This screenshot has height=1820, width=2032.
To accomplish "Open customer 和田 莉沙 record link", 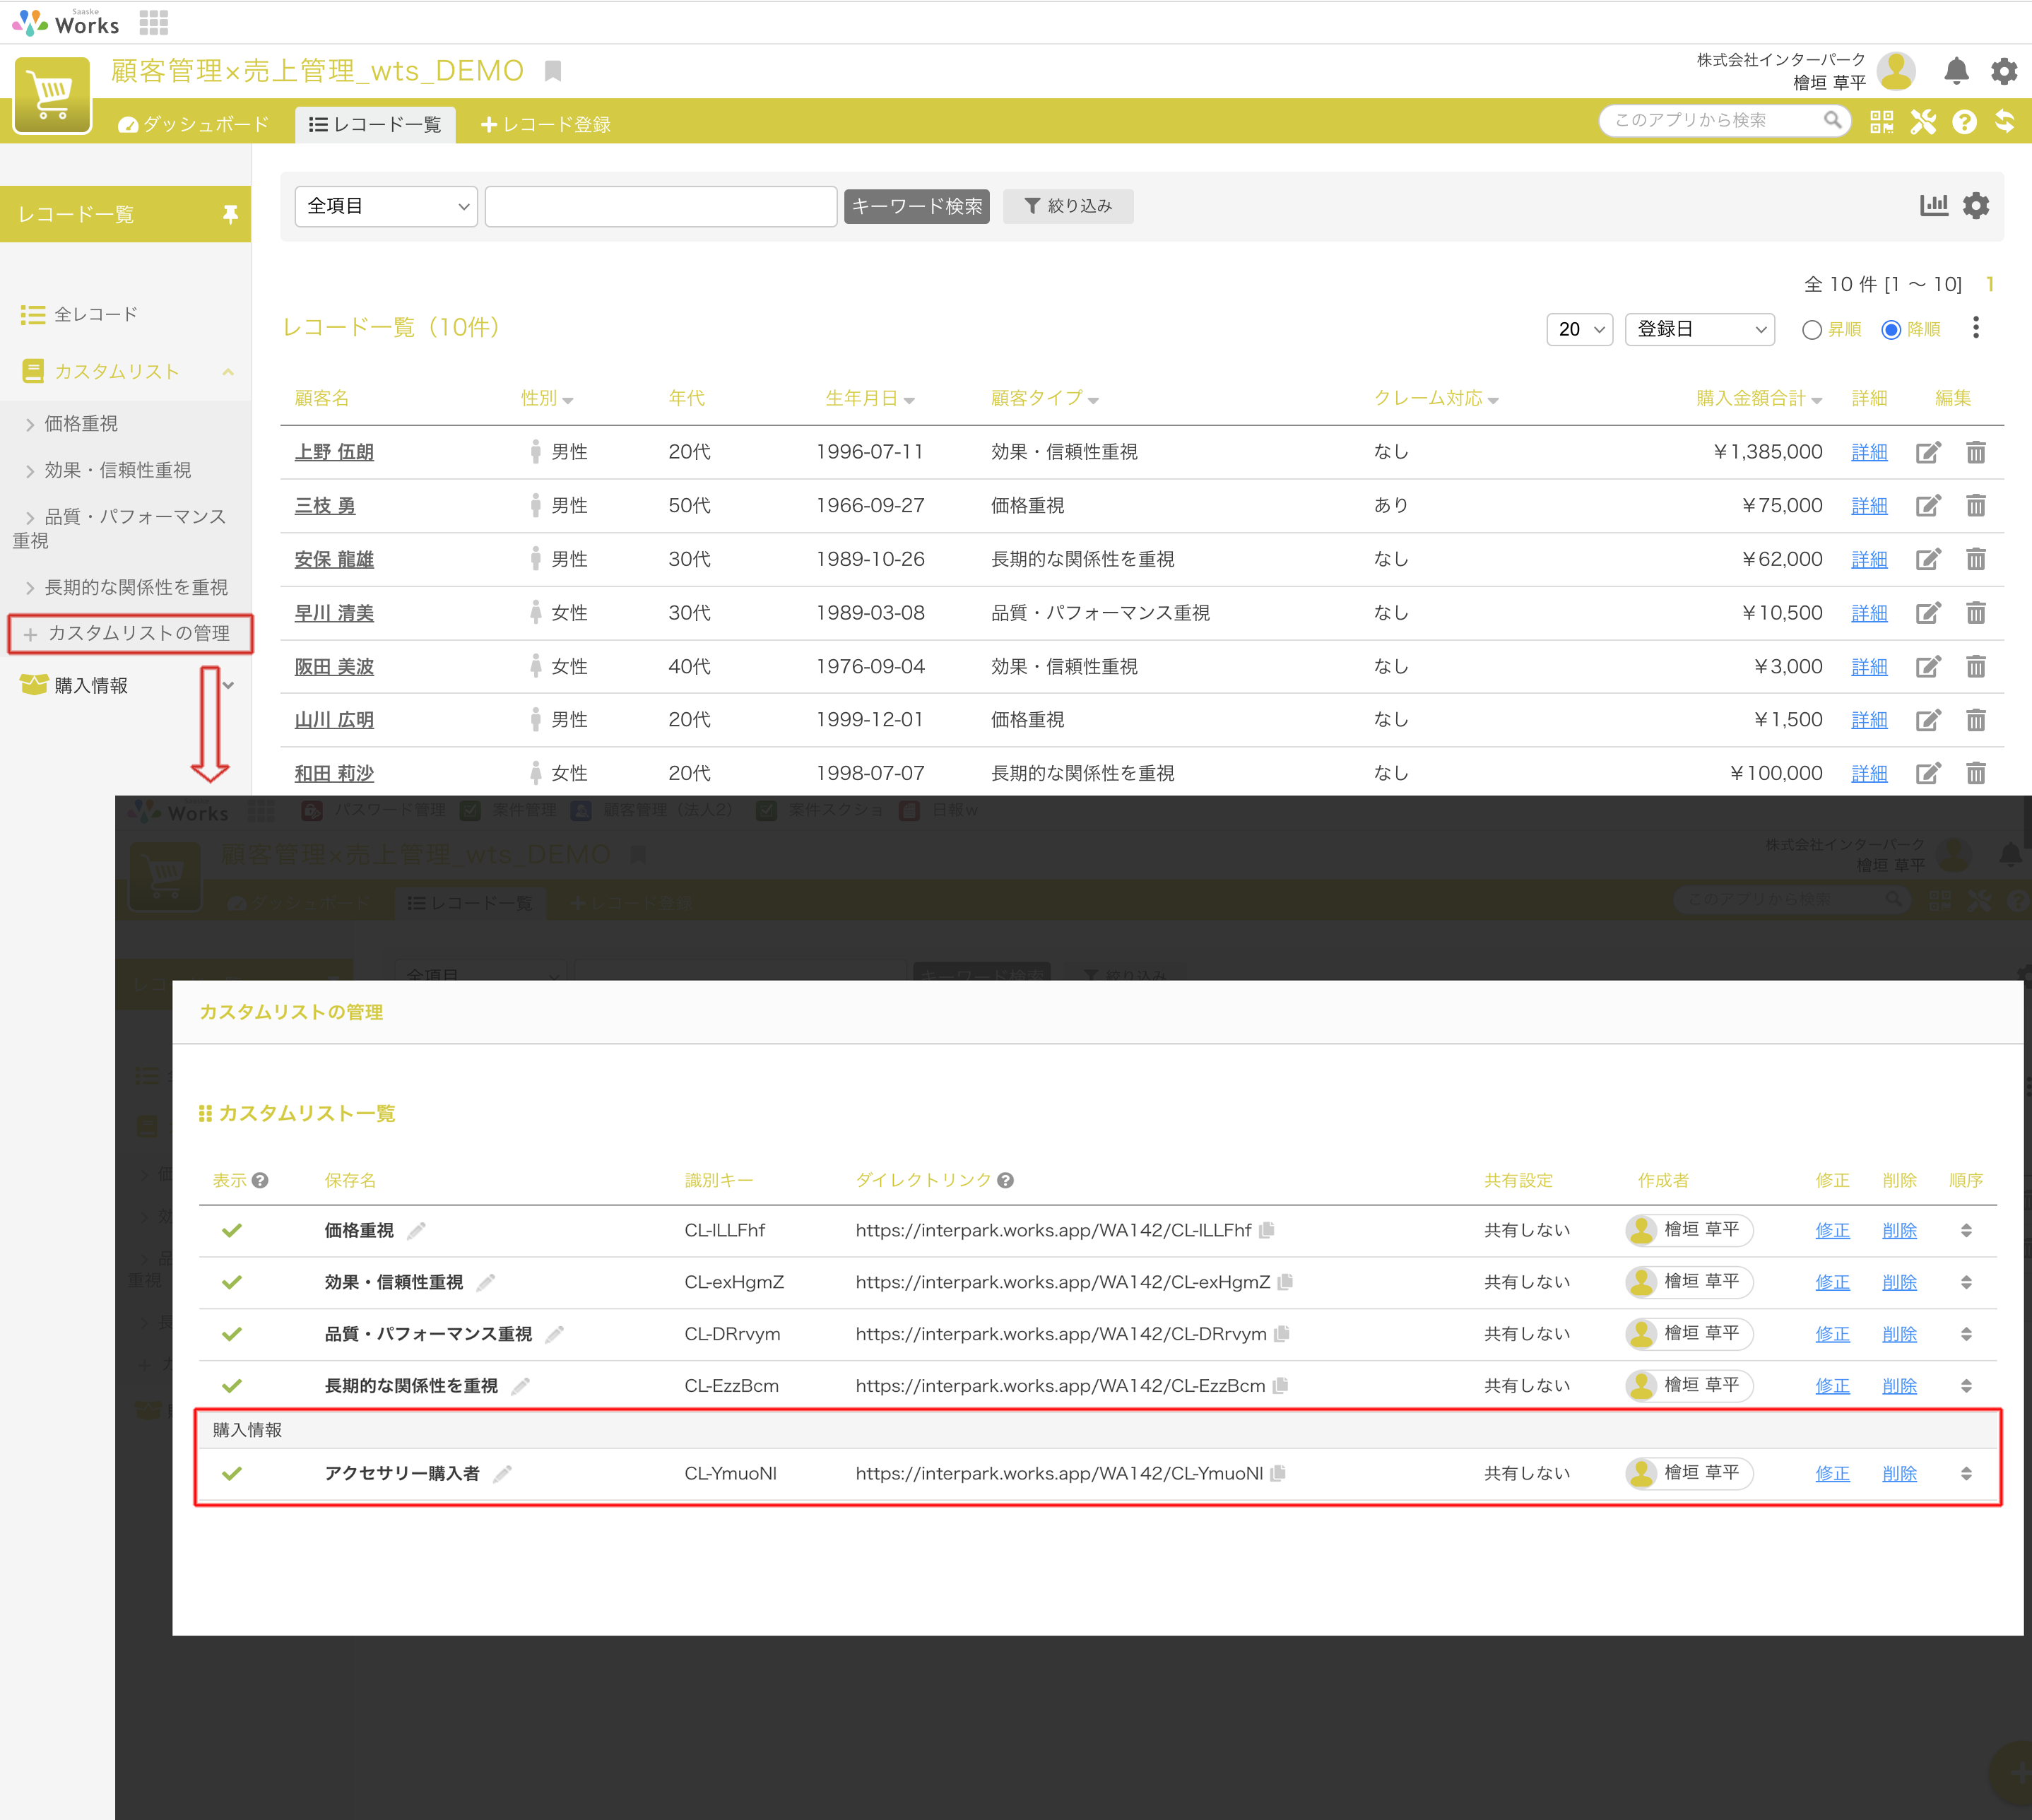I will (334, 773).
